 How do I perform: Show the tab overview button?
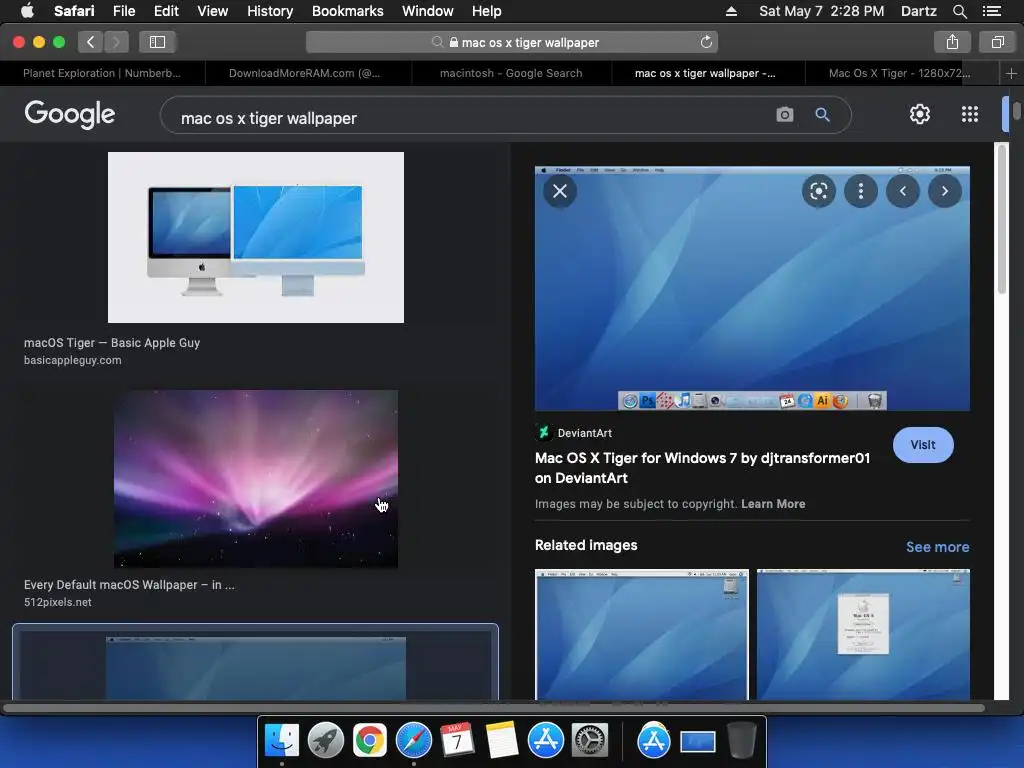[x=997, y=42]
